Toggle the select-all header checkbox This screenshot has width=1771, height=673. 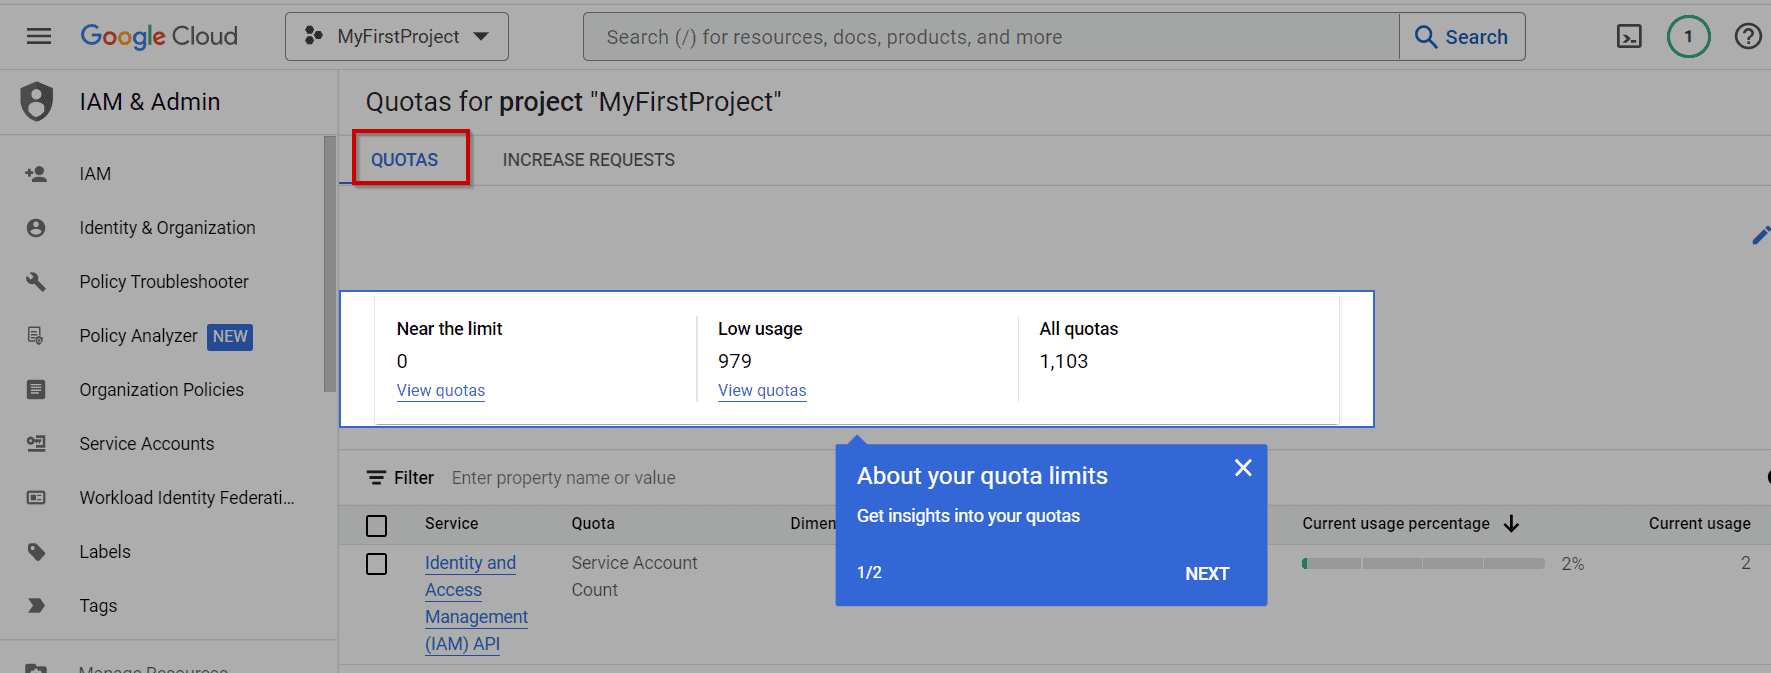click(x=377, y=526)
